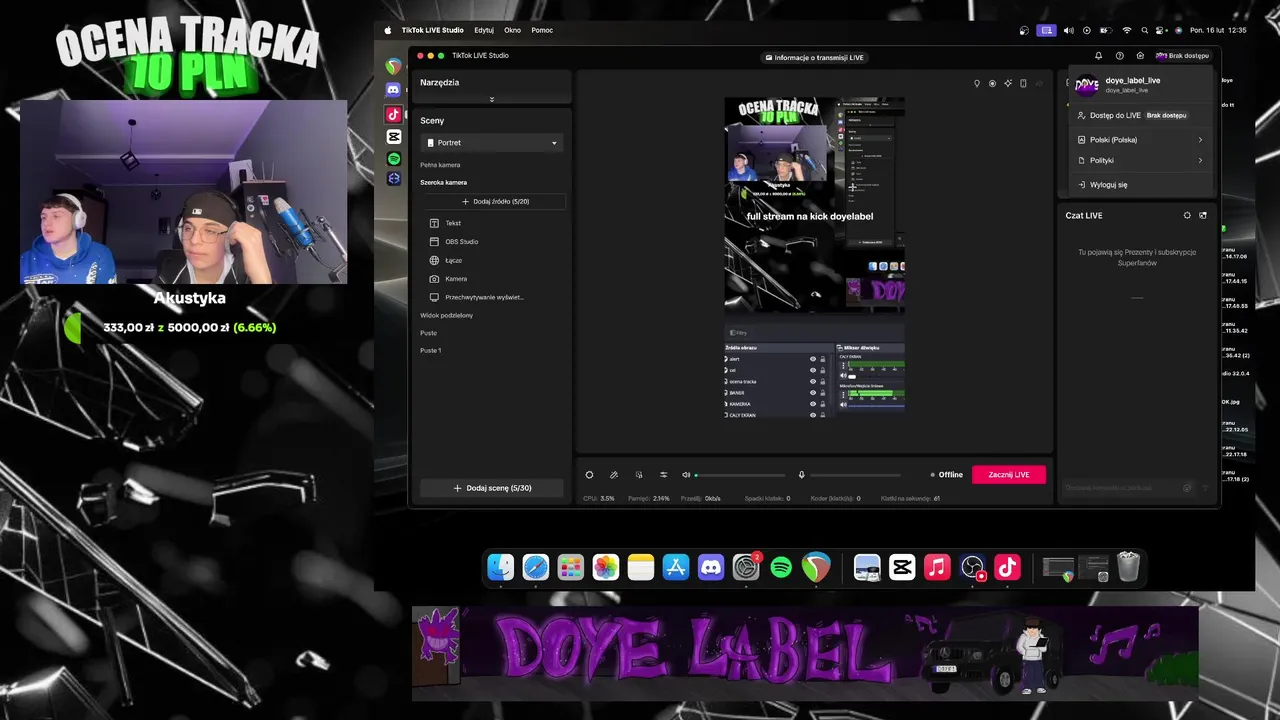This screenshot has width=1280, height=720.
Task: Adjust the microphone volume slider
Action: coord(856,475)
